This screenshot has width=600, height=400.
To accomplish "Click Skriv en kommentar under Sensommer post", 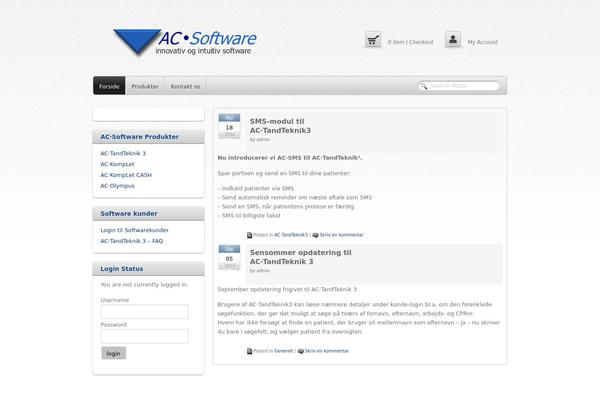I will pyautogui.click(x=327, y=351).
